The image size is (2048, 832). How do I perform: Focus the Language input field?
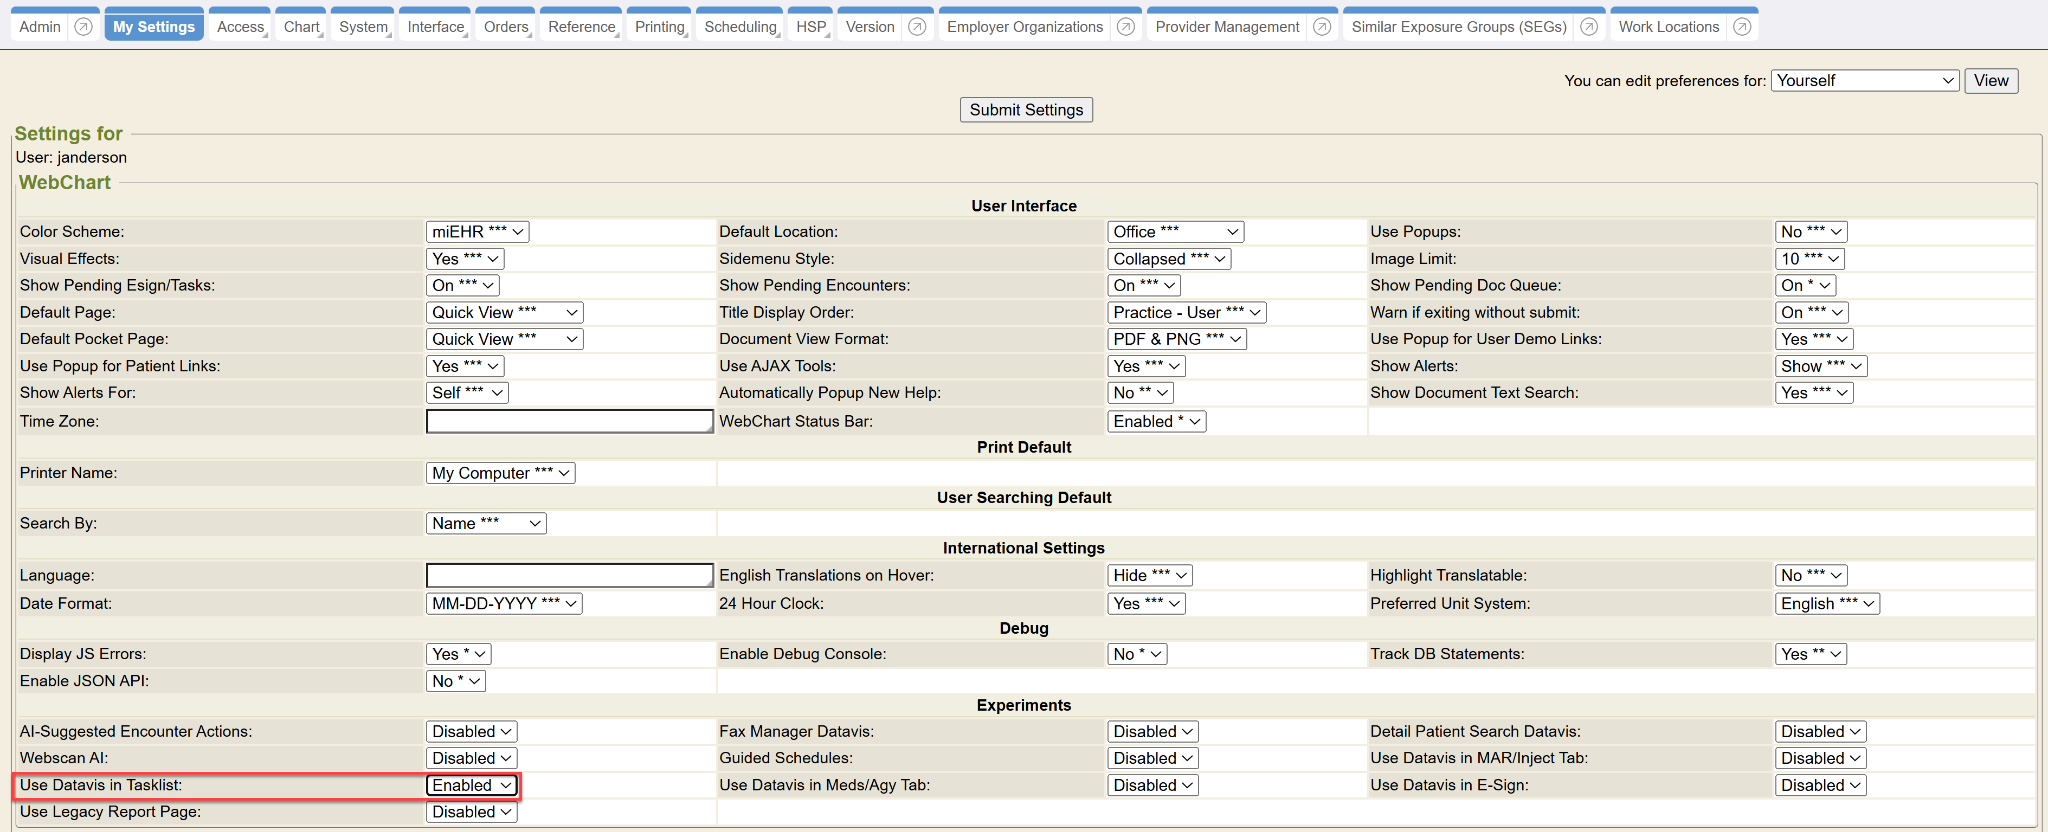(x=569, y=576)
